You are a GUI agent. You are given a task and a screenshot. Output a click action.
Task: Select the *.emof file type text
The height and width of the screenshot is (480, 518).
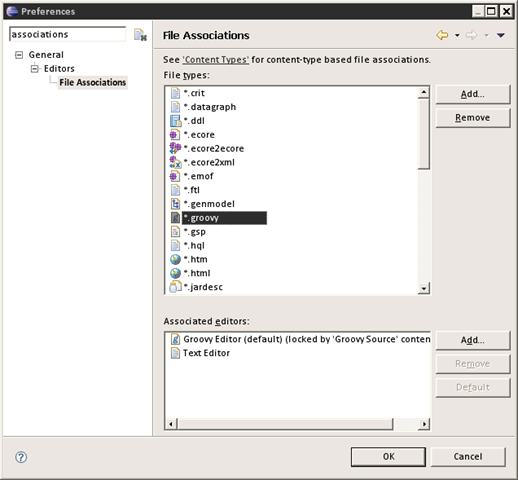click(198, 176)
